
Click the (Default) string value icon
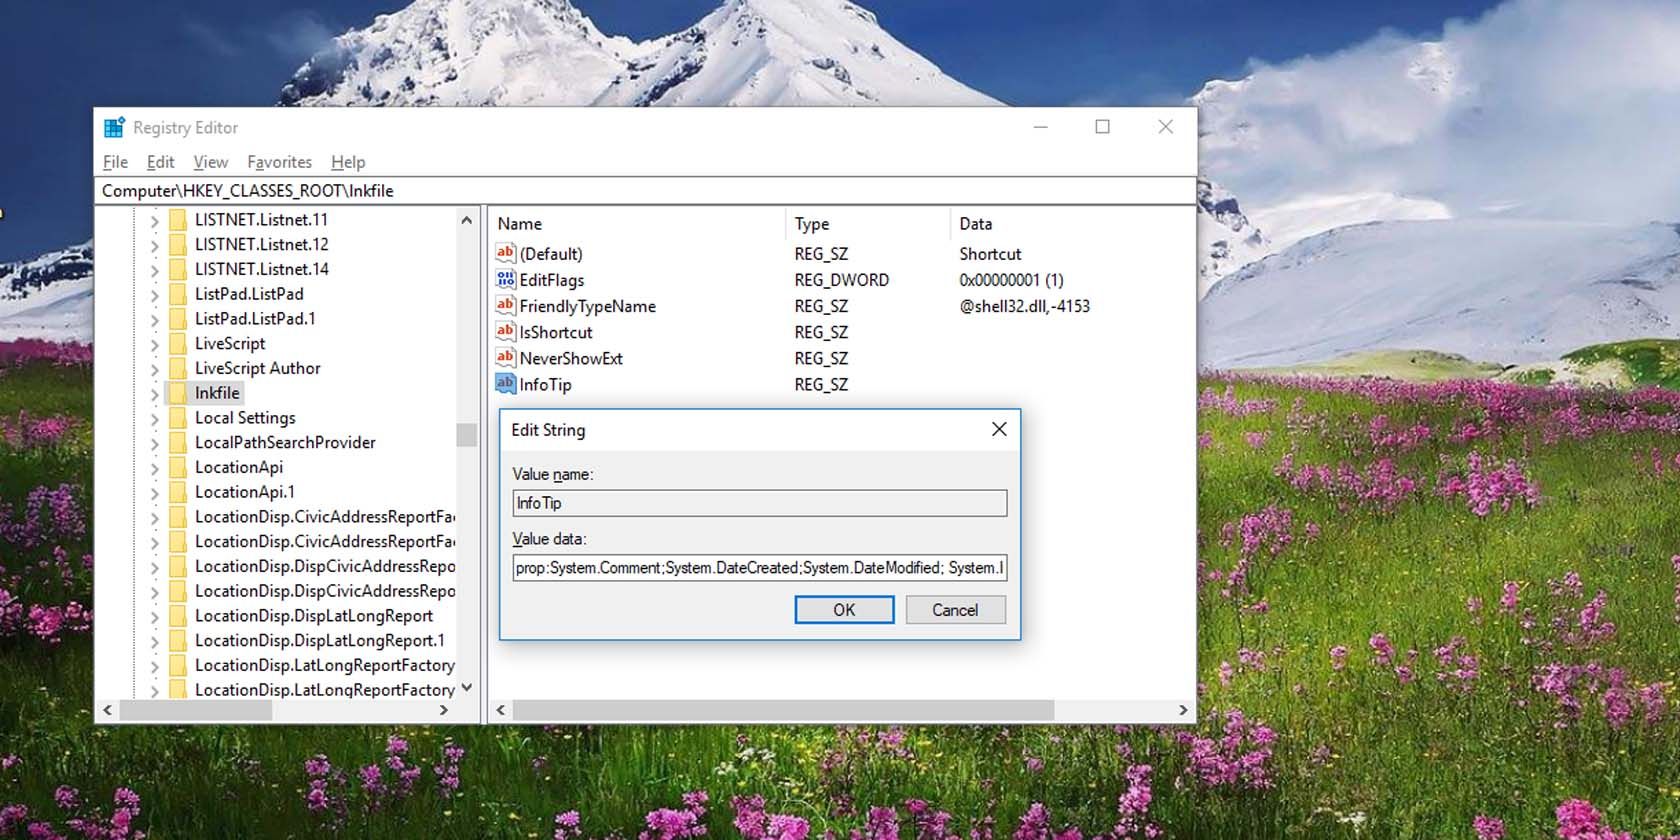click(x=506, y=254)
